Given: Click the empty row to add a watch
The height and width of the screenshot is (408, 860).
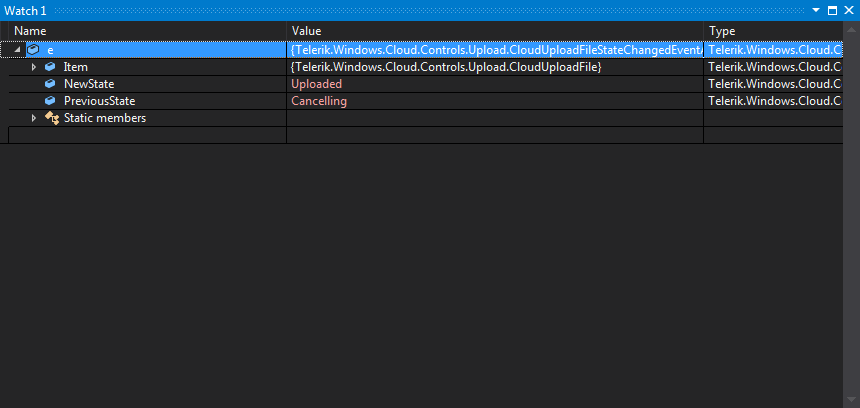Looking at the screenshot, I should 148,135.
